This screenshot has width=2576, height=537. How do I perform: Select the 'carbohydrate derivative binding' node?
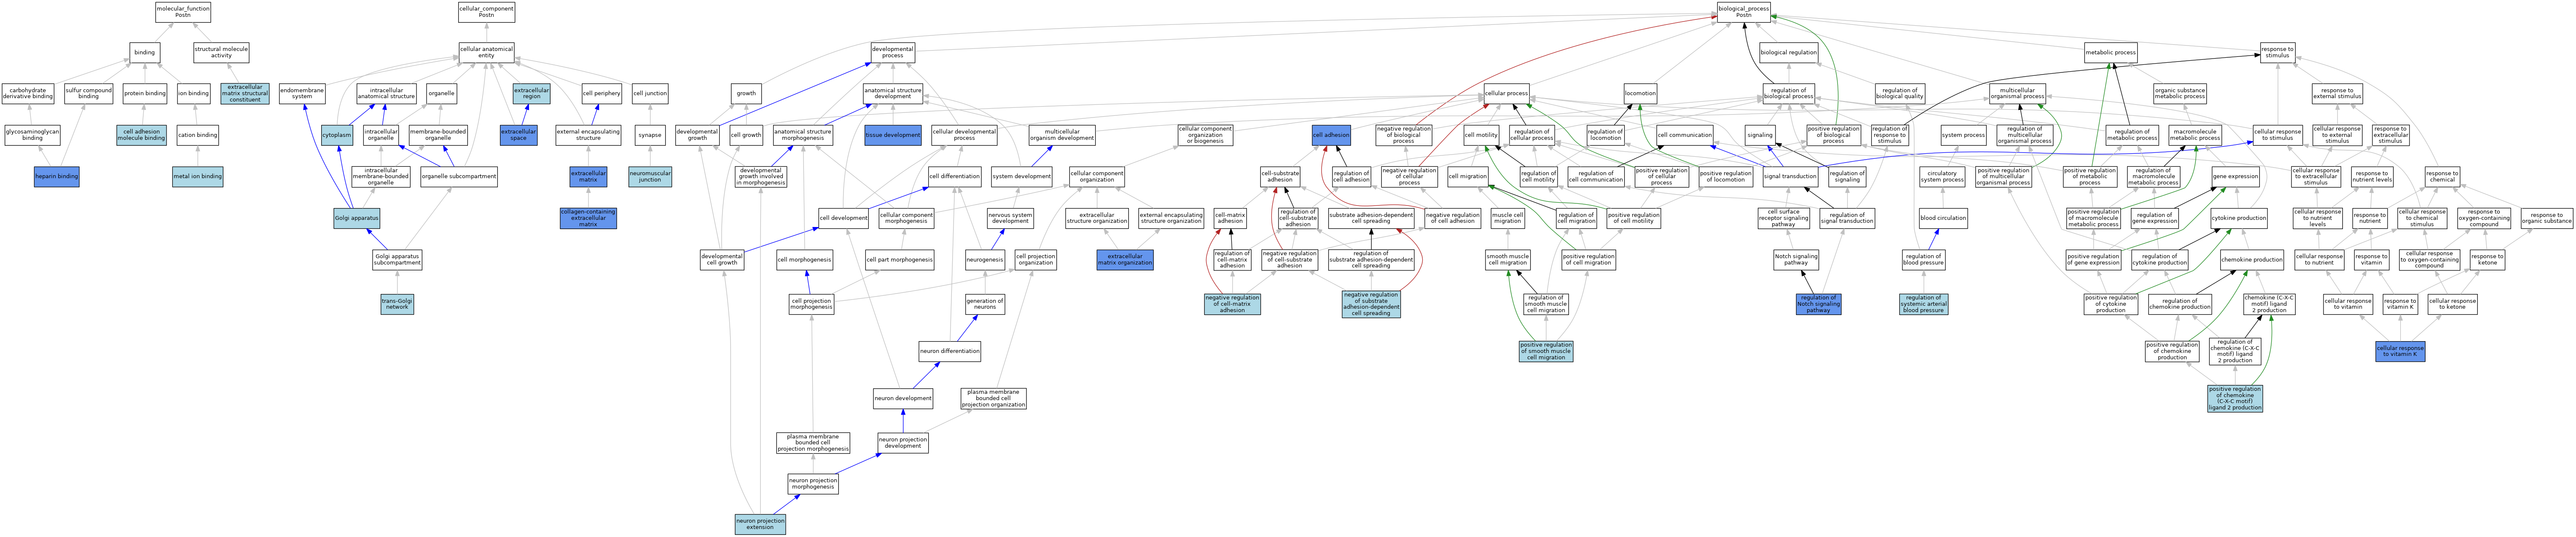(x=28, y=94)
